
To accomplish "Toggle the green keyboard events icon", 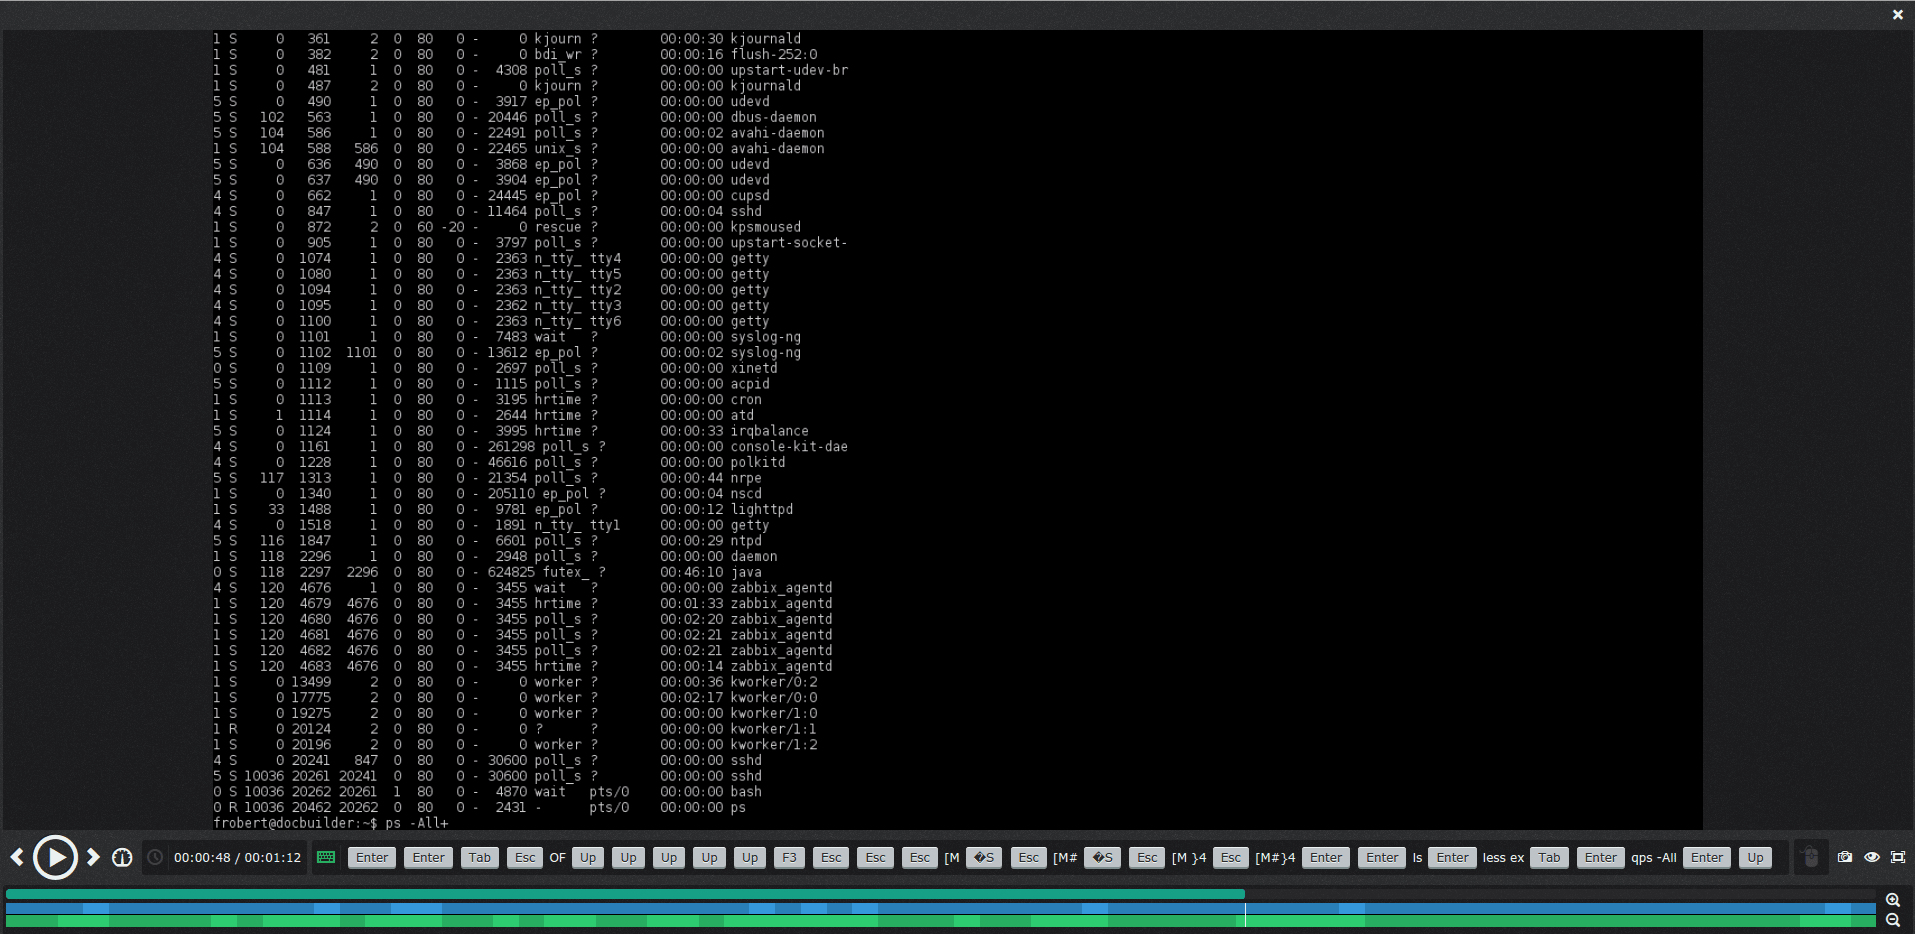I will [326, 857].
